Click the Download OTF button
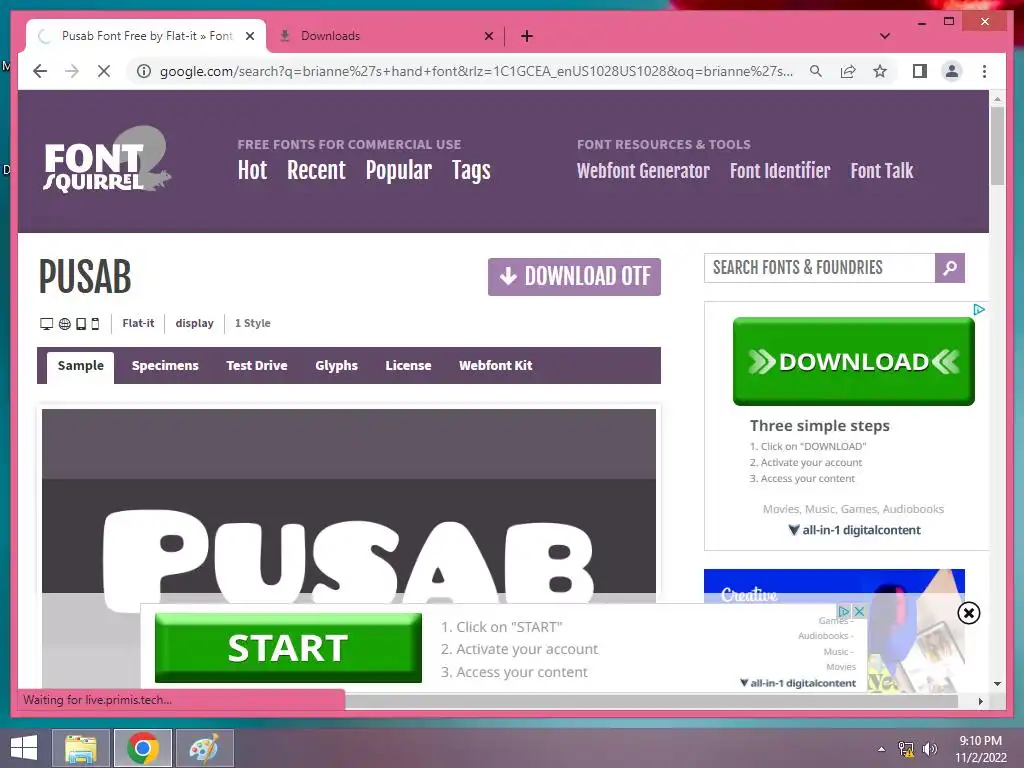Viewport: 1024px width, 768px height. point(574,277)
